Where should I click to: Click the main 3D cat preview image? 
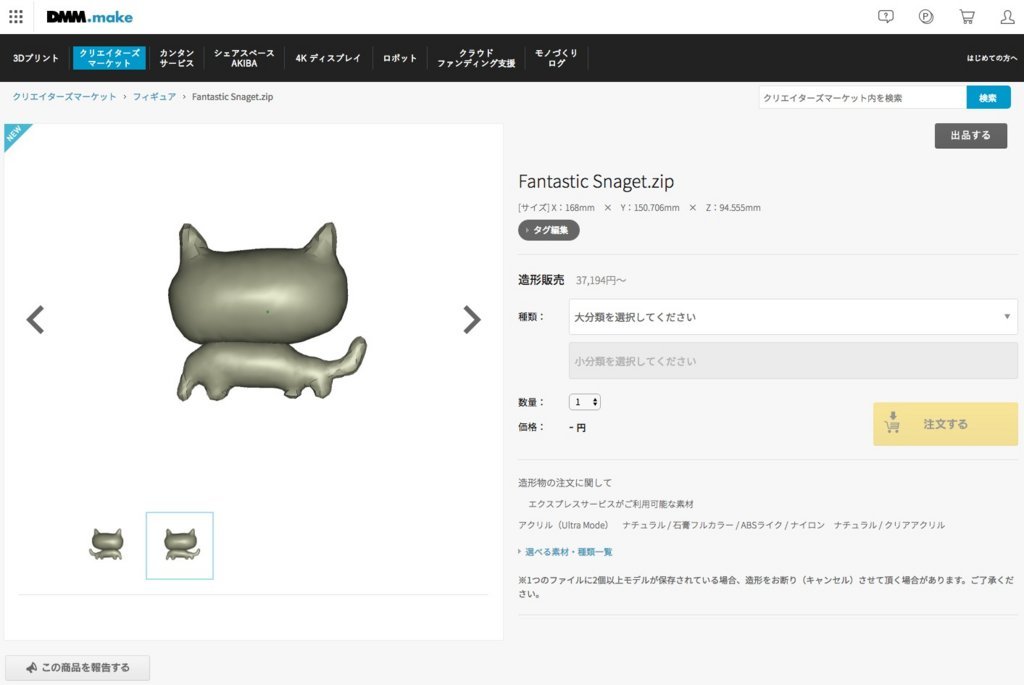[267, 311]
